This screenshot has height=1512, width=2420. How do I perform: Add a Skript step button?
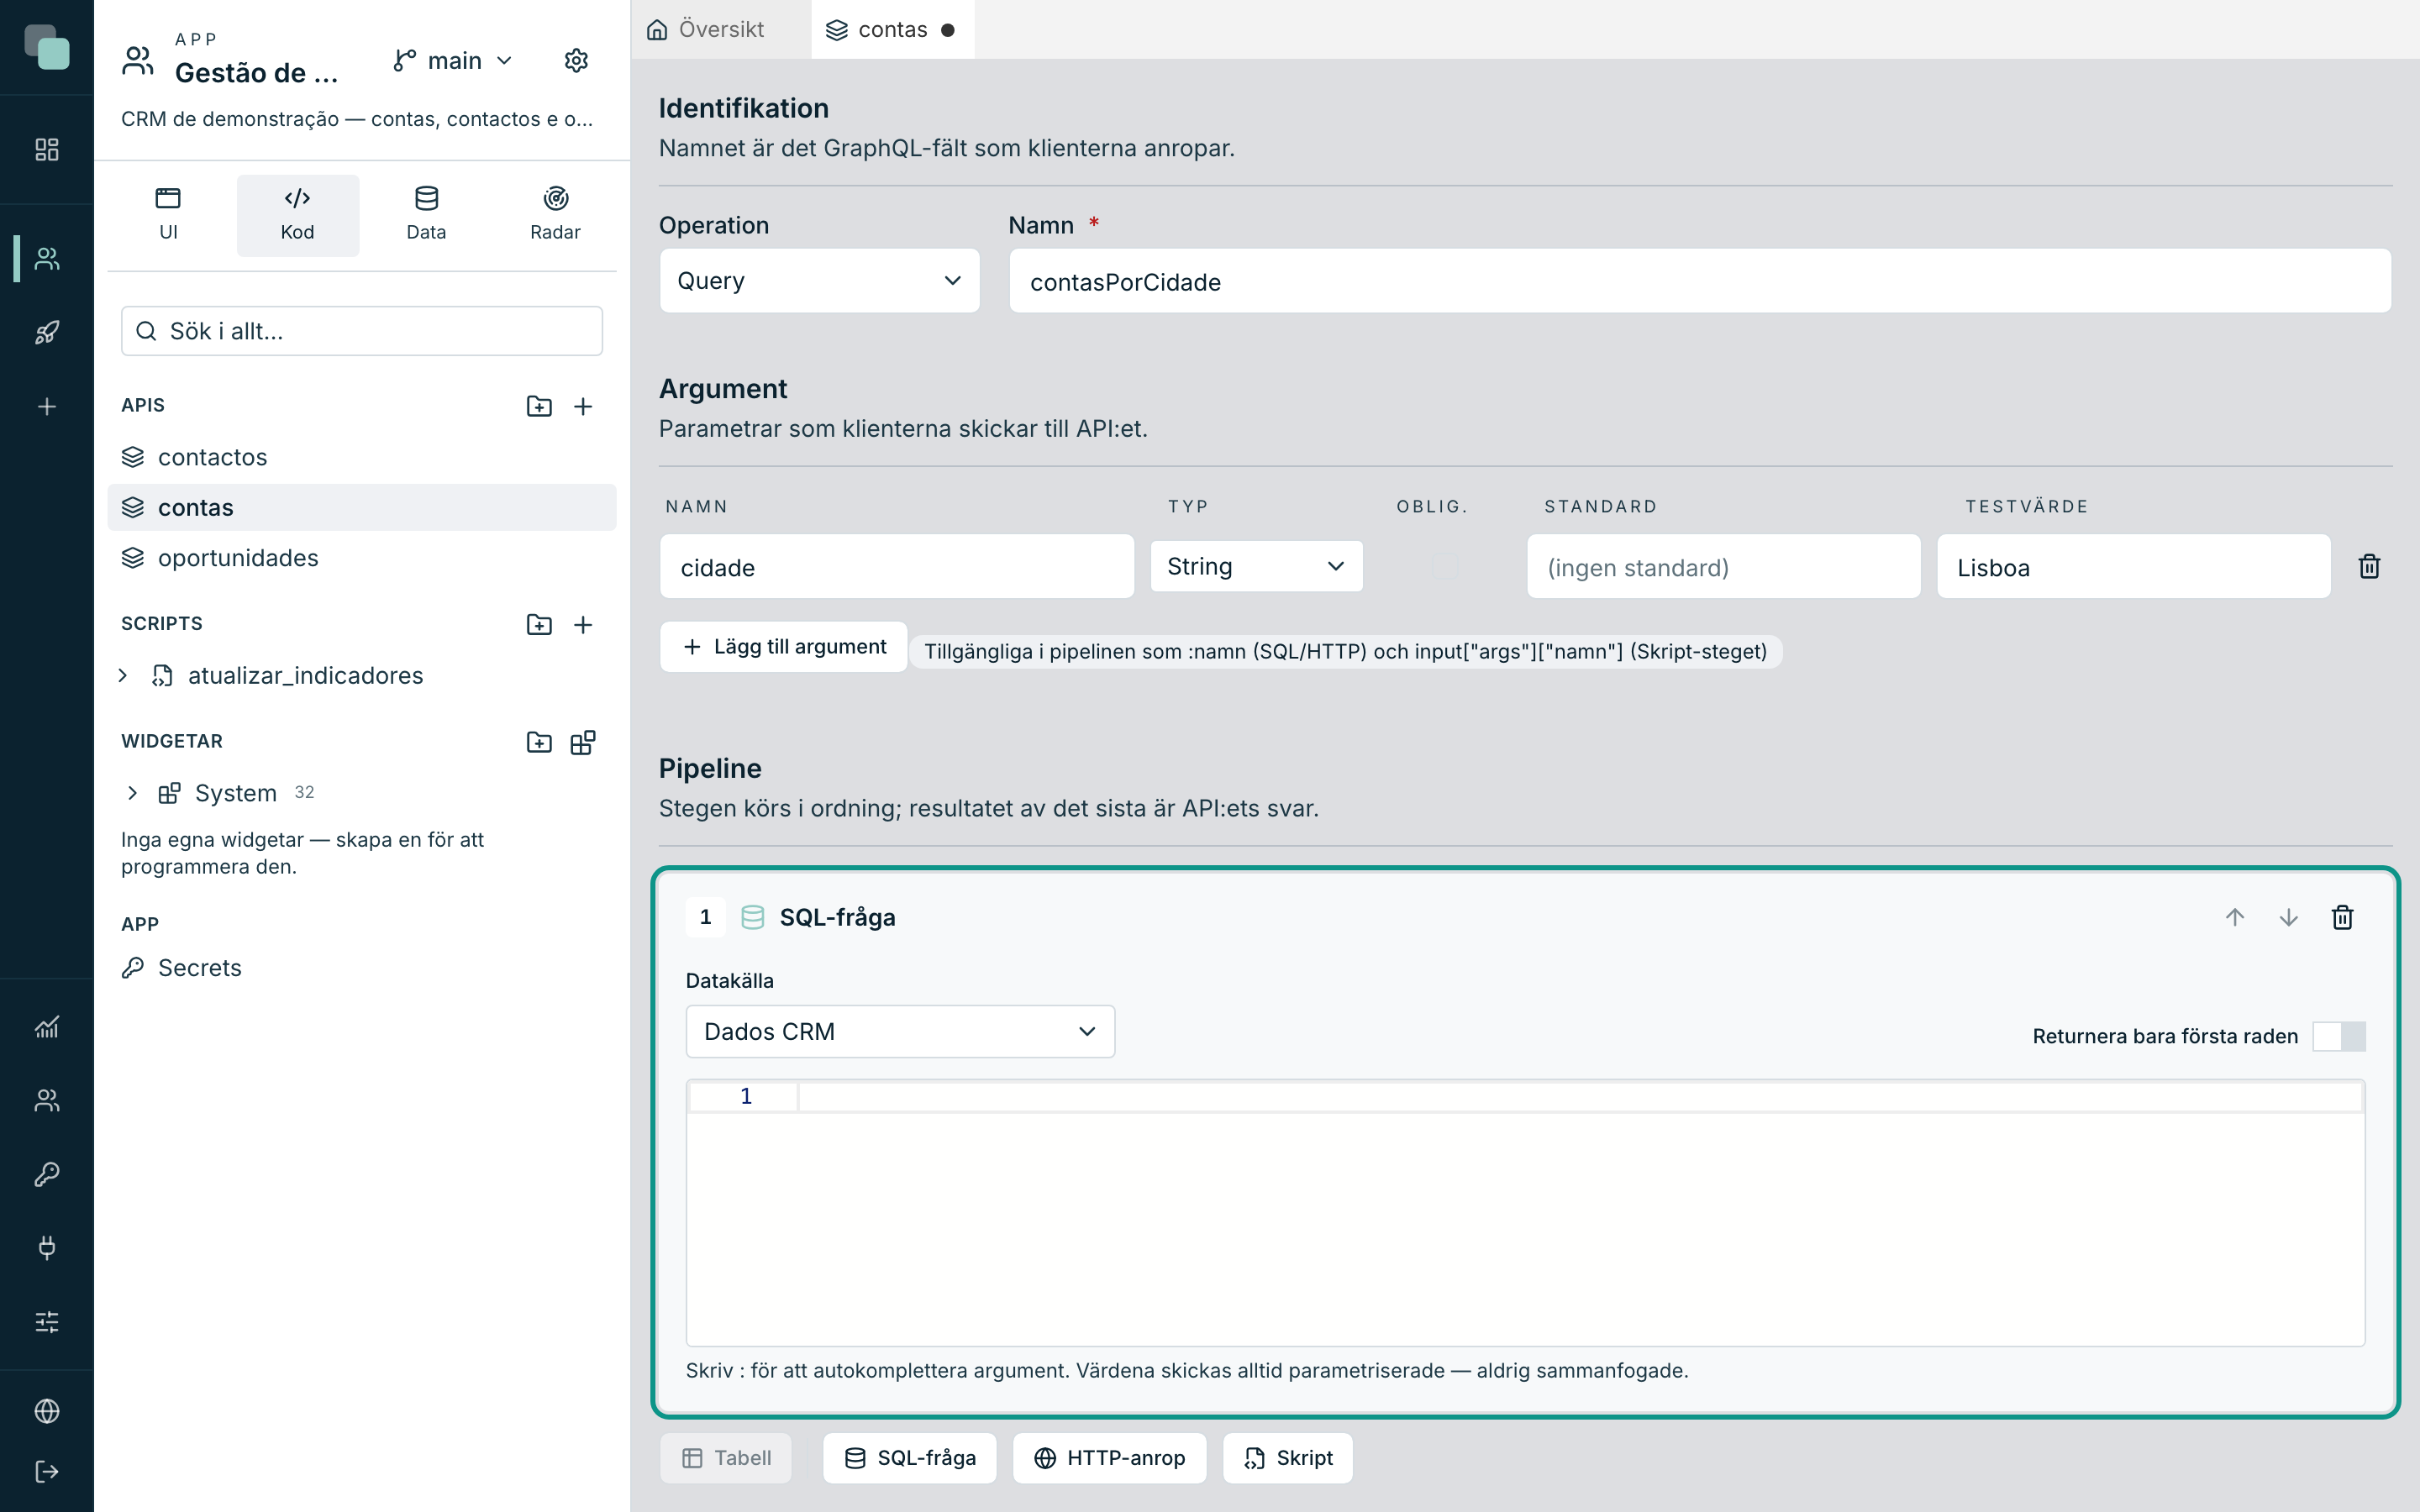pos(1288,1458)
